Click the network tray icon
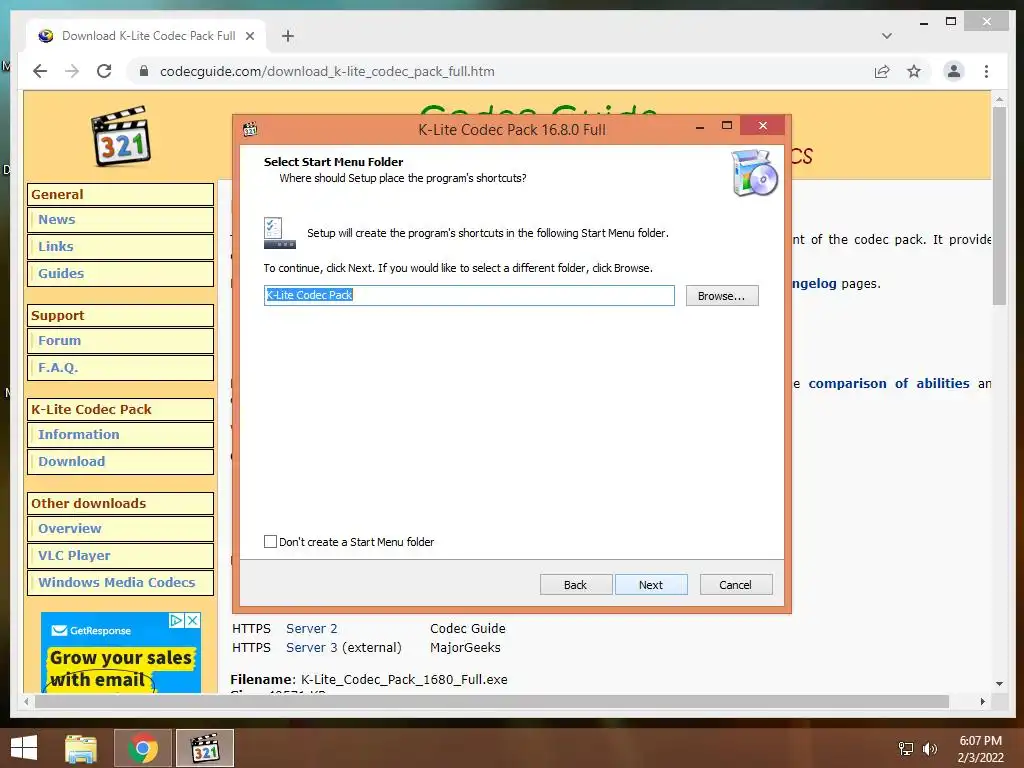The height and width of the screenshot is (768, 1024). [x=906, y=748]
